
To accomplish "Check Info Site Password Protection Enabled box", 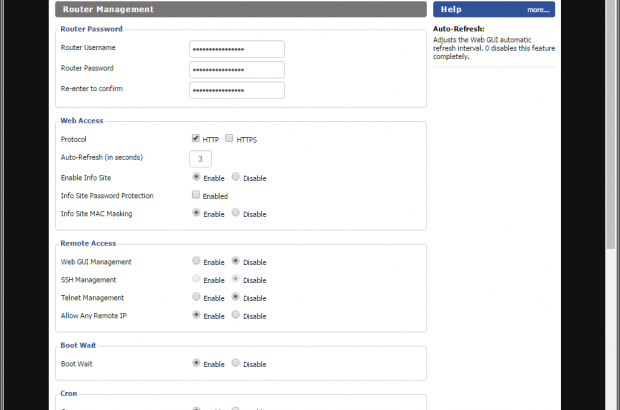I will click(x=196, y=195).
